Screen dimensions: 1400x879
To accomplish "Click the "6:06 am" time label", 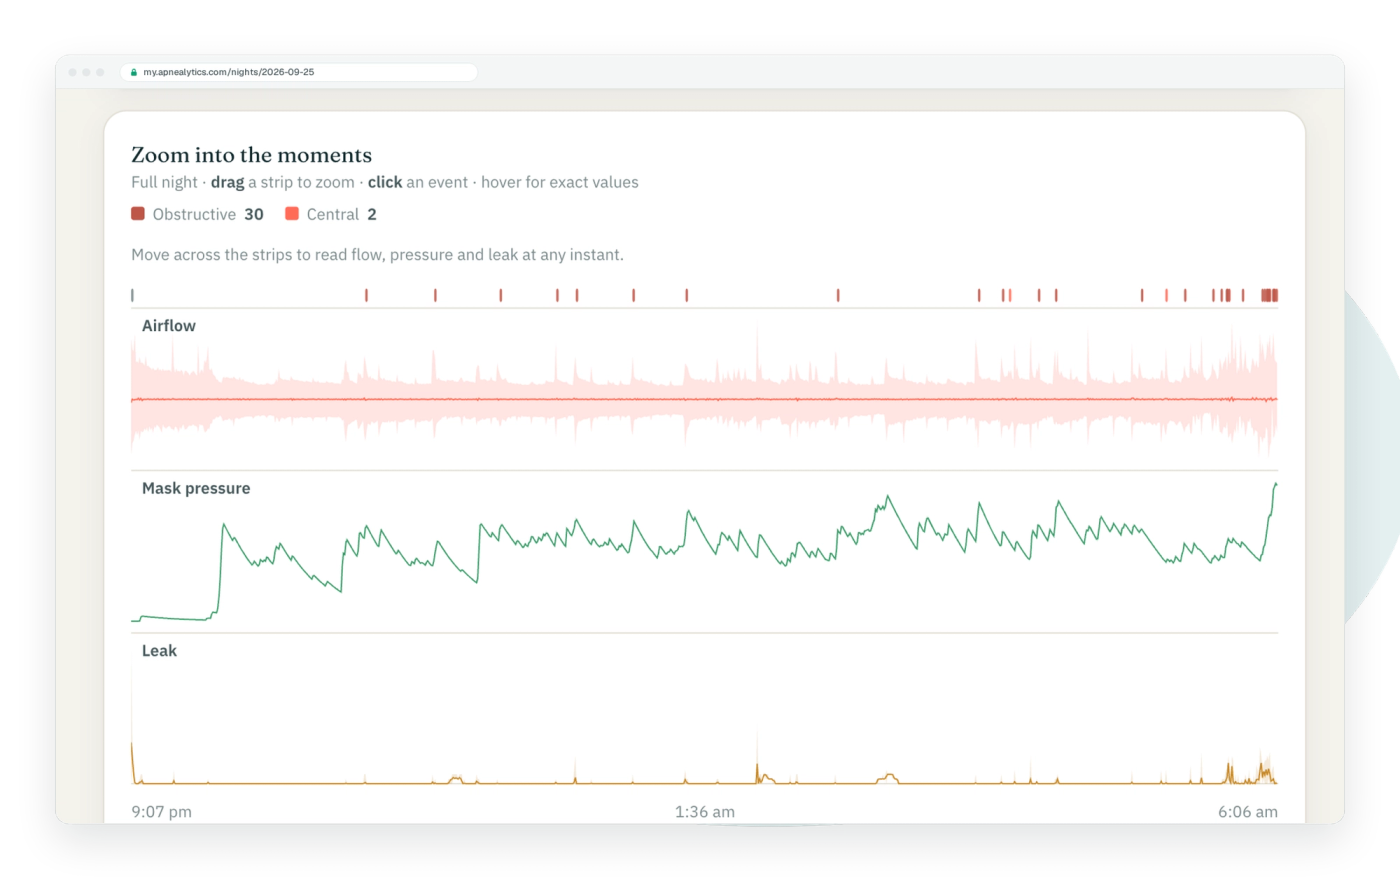I will coord(1247,812).
